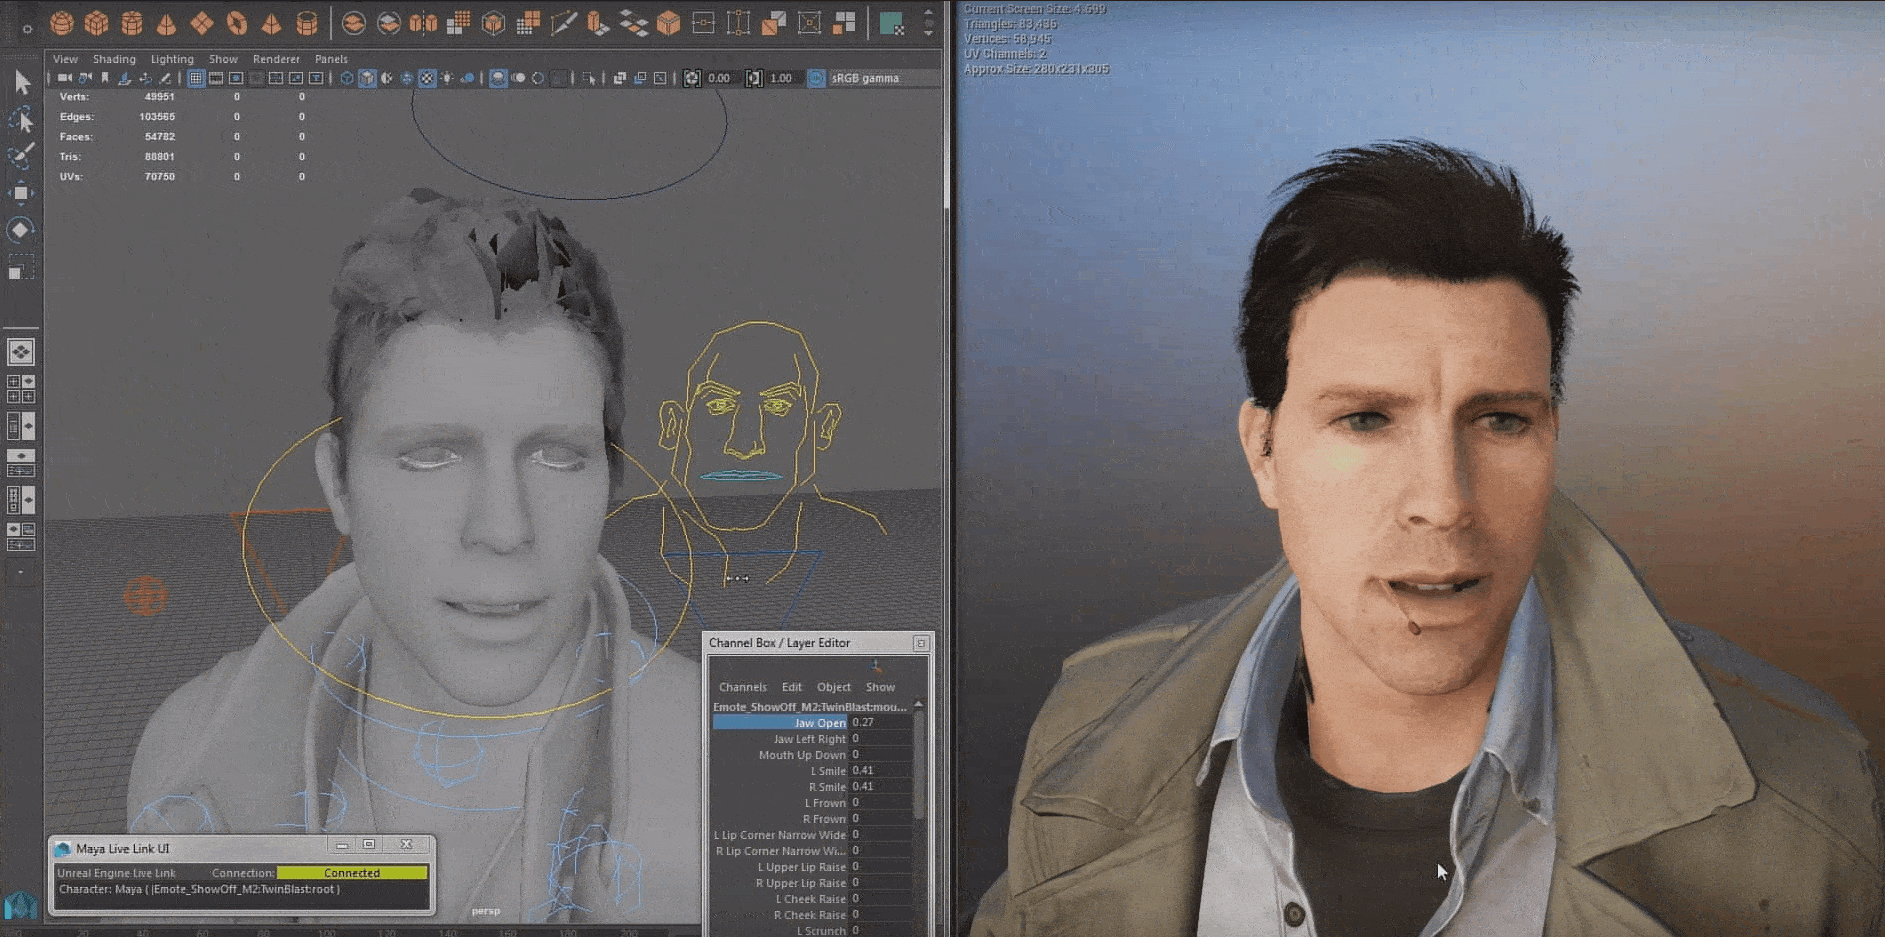The width and height of the screenshot is (1885, 937).
Task: Click the teal UV editor shelf icon
Action: (x=891, y=23)
